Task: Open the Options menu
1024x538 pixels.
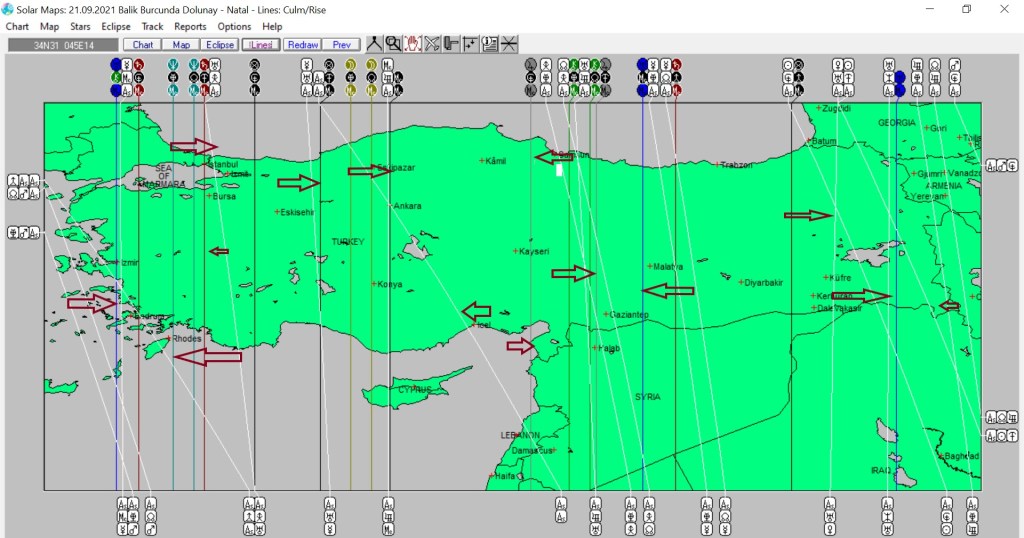Action: (x=234, y=26)
